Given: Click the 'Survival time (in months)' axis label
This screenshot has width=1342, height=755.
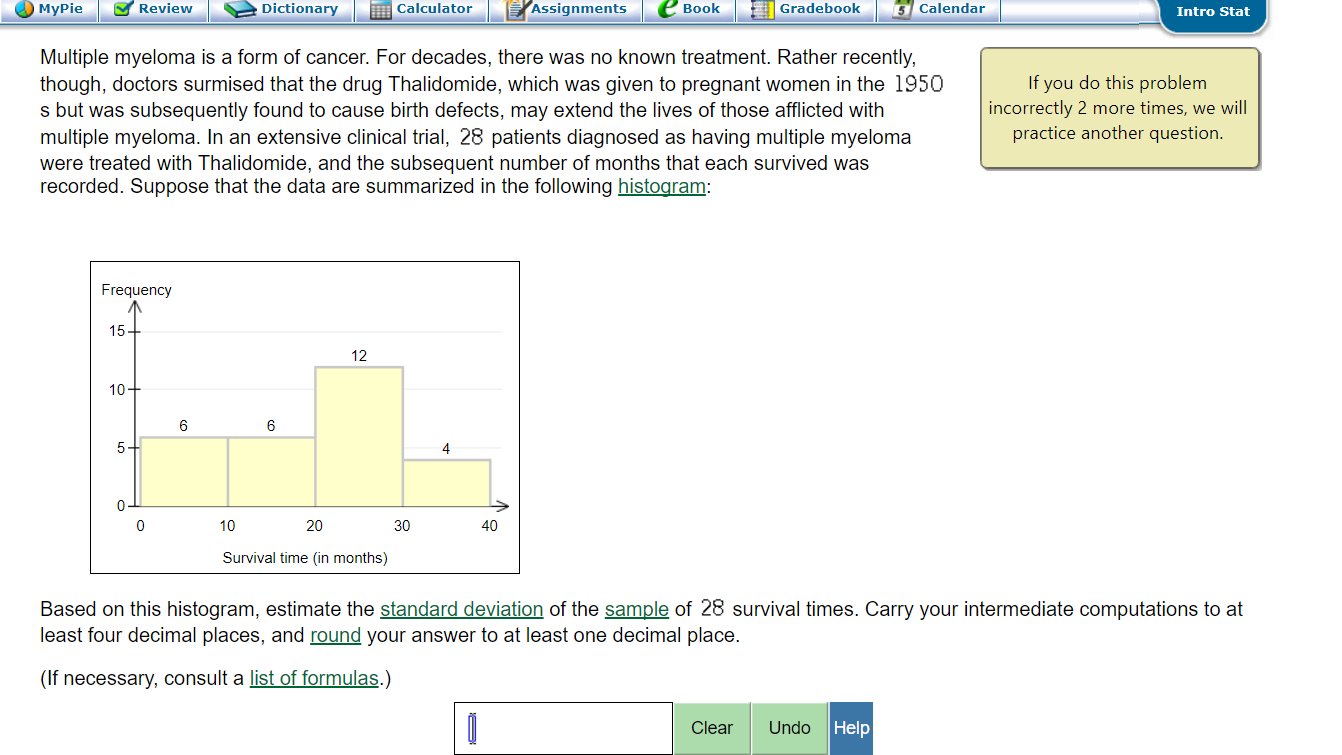Looking at the screenshot, I should pyautogui.click(x=305, y=558).
